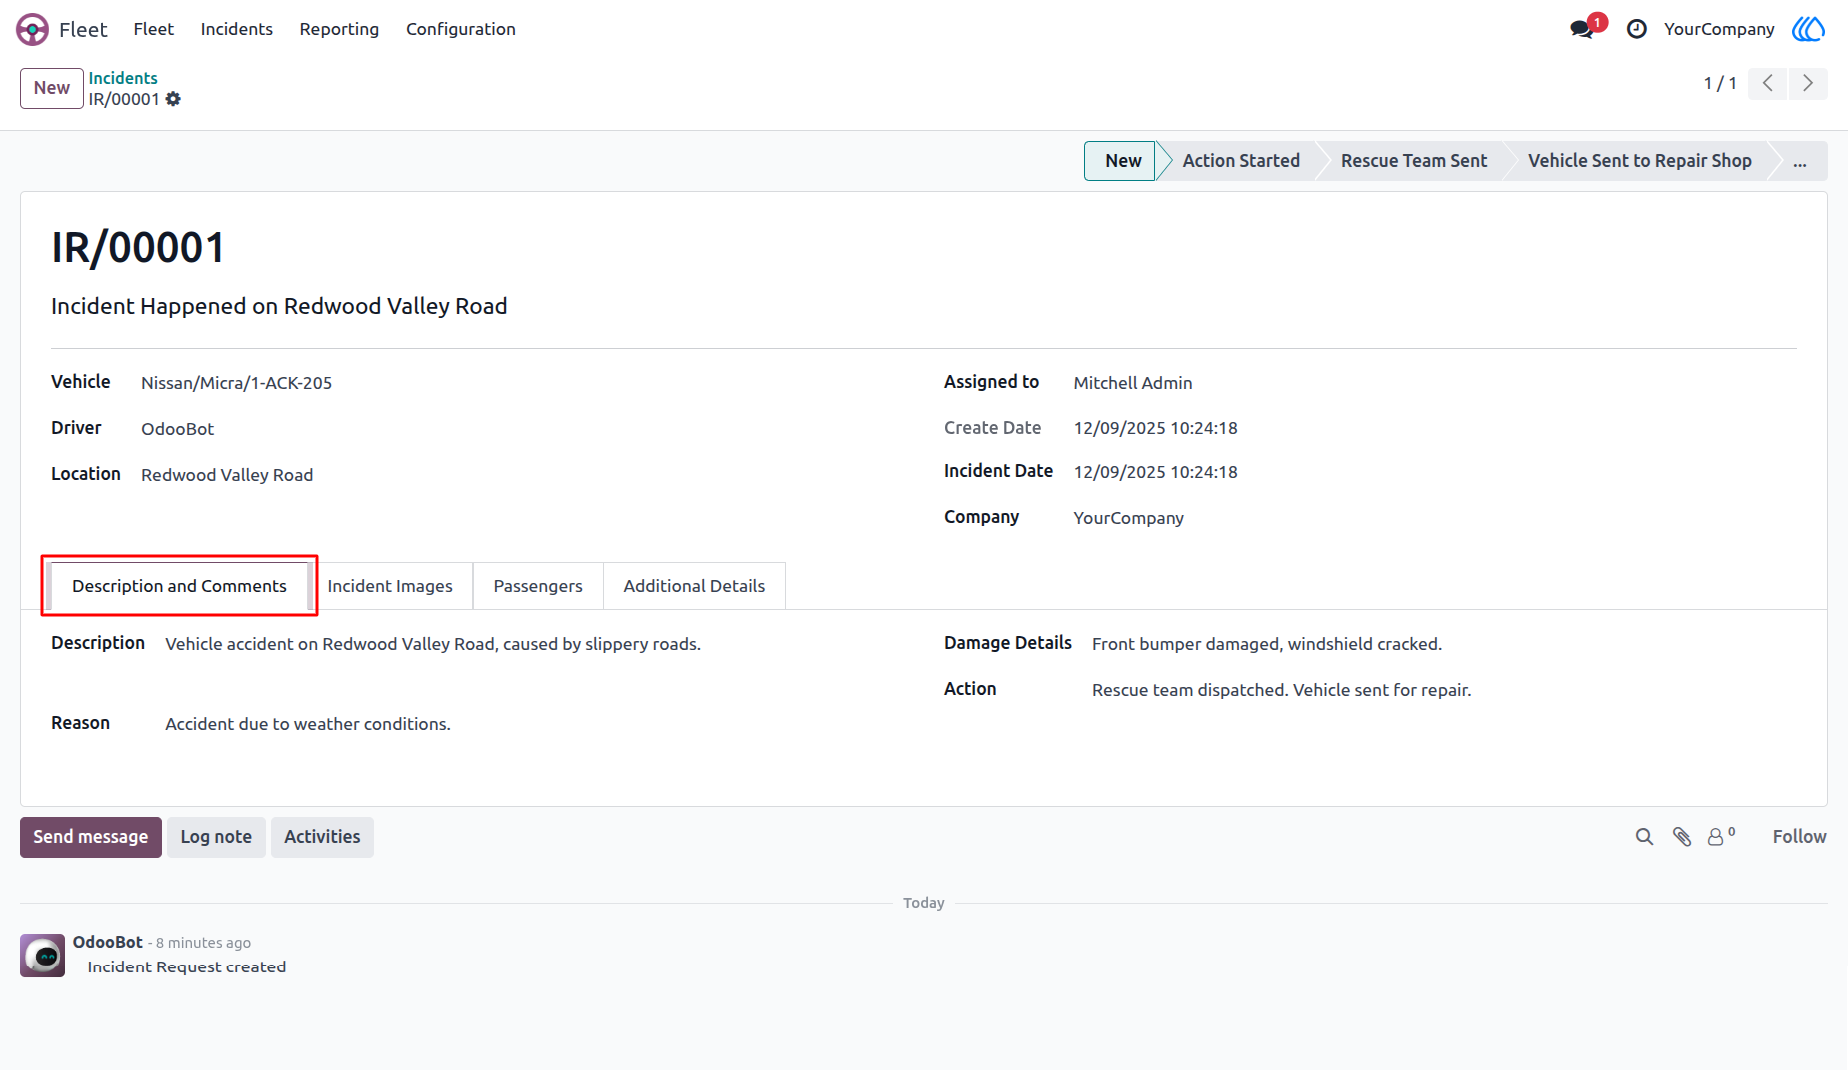Image resolution: width=1848 pixels, height=1072 pixels.
Task: Click the Vehicle field Nissan/Micra/1-ACK-205
Action: click(236, 383)
